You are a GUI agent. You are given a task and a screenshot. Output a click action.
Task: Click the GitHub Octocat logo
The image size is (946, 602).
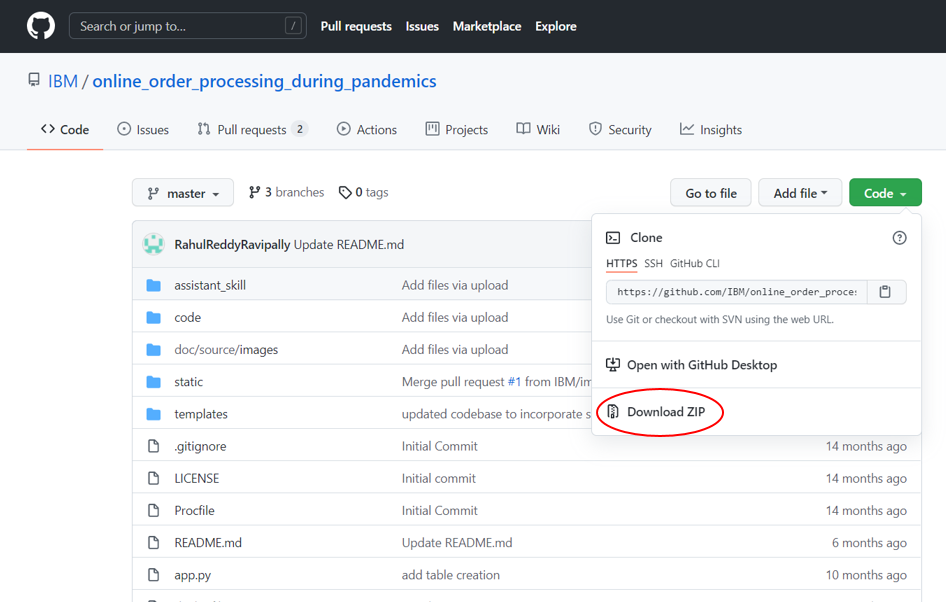click(x=41, y=26)
